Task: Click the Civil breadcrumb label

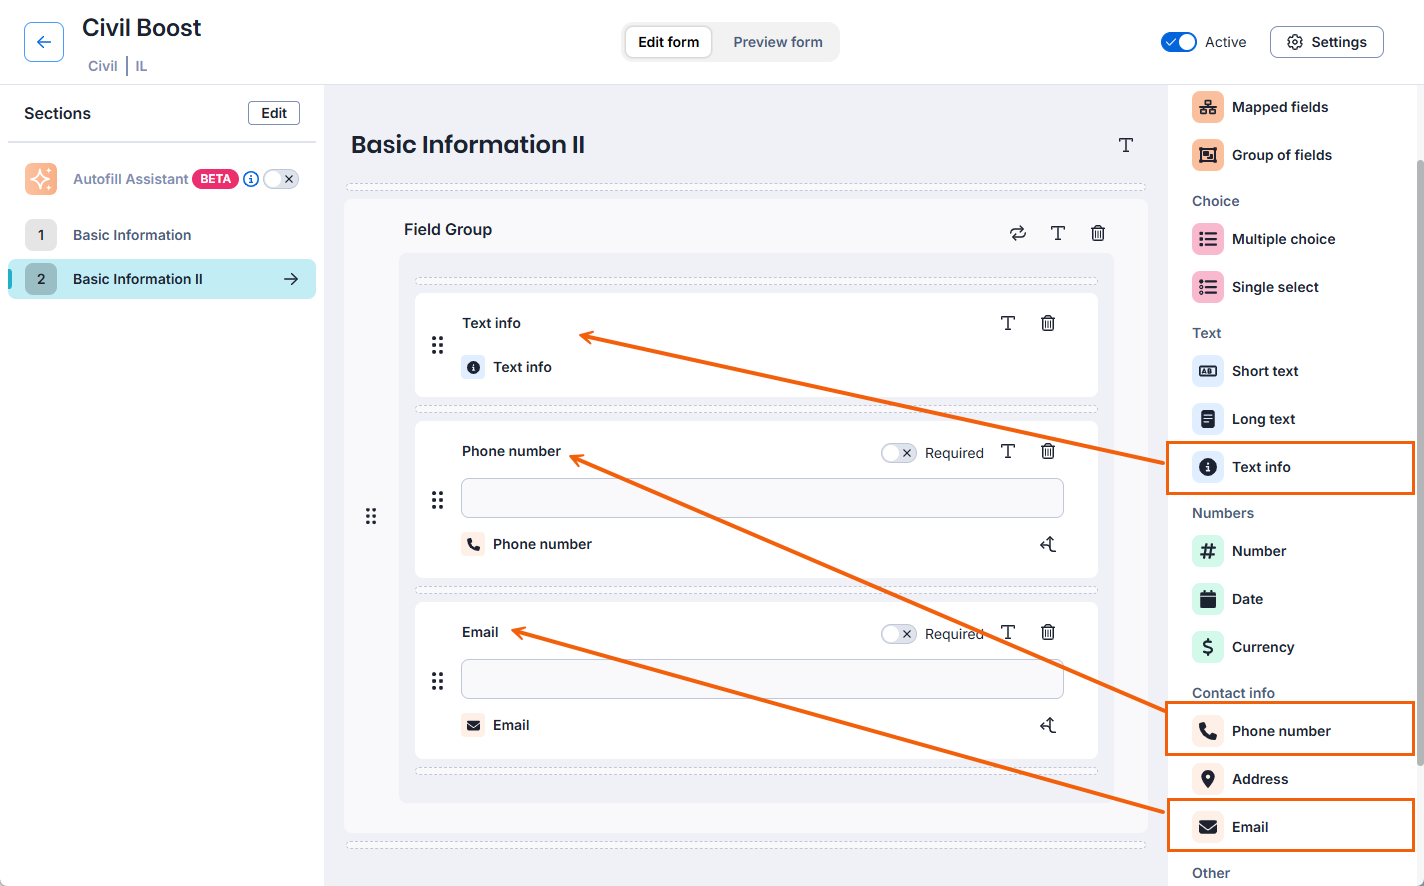Action: (x=103, y=66)
